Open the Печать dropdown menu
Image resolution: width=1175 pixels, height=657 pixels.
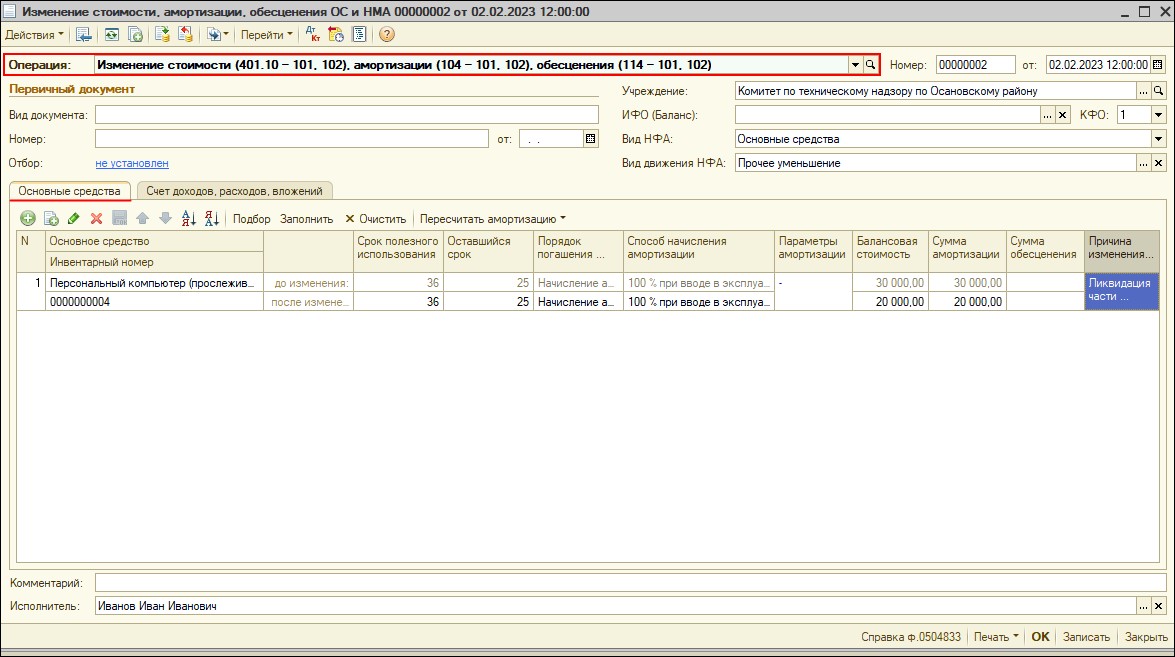click(996, 637)
